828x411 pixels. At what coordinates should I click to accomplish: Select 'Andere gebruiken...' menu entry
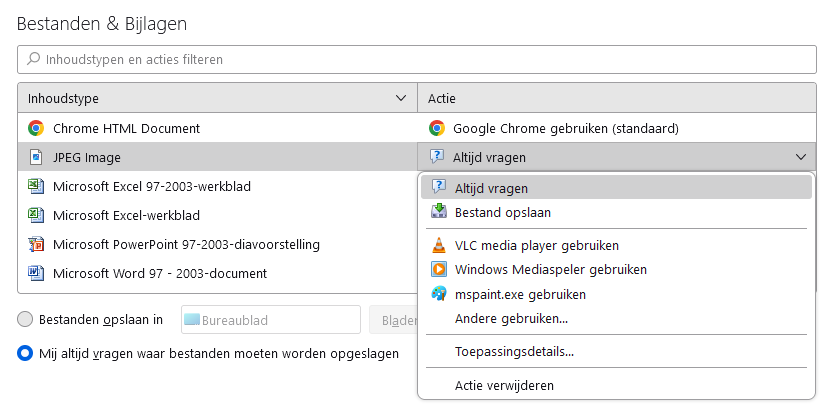tap(511, 319)
